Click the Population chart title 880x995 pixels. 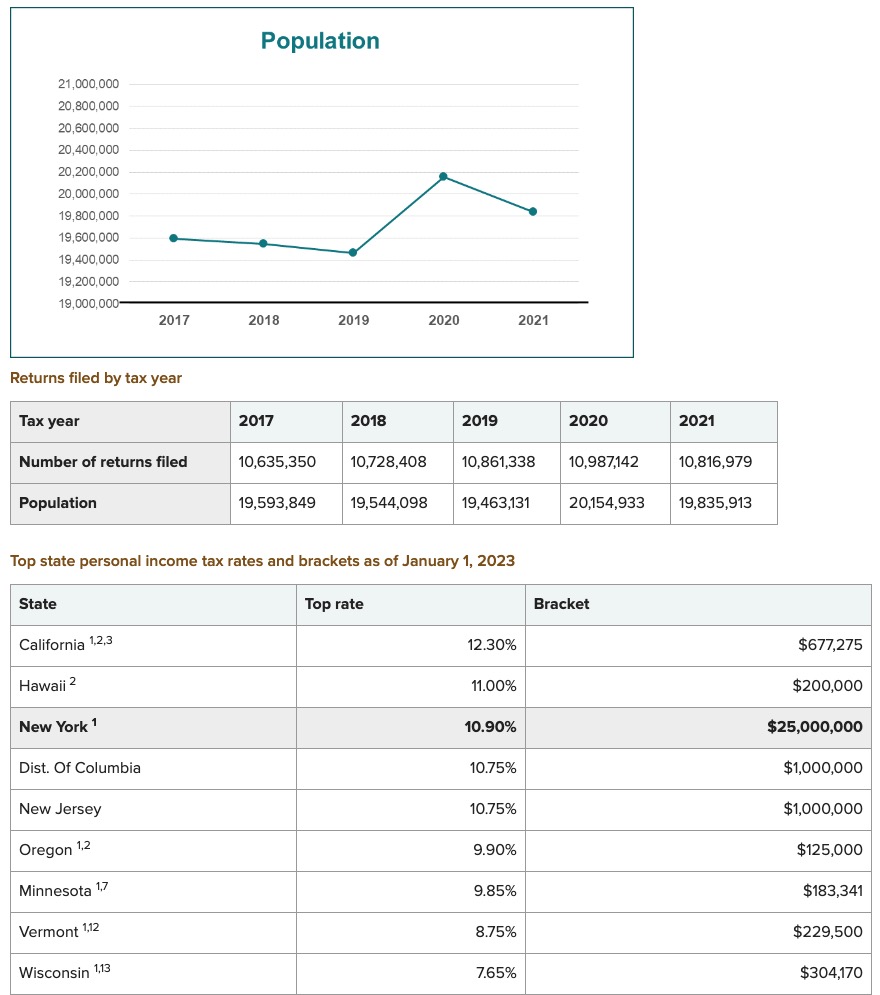(320, 41)
